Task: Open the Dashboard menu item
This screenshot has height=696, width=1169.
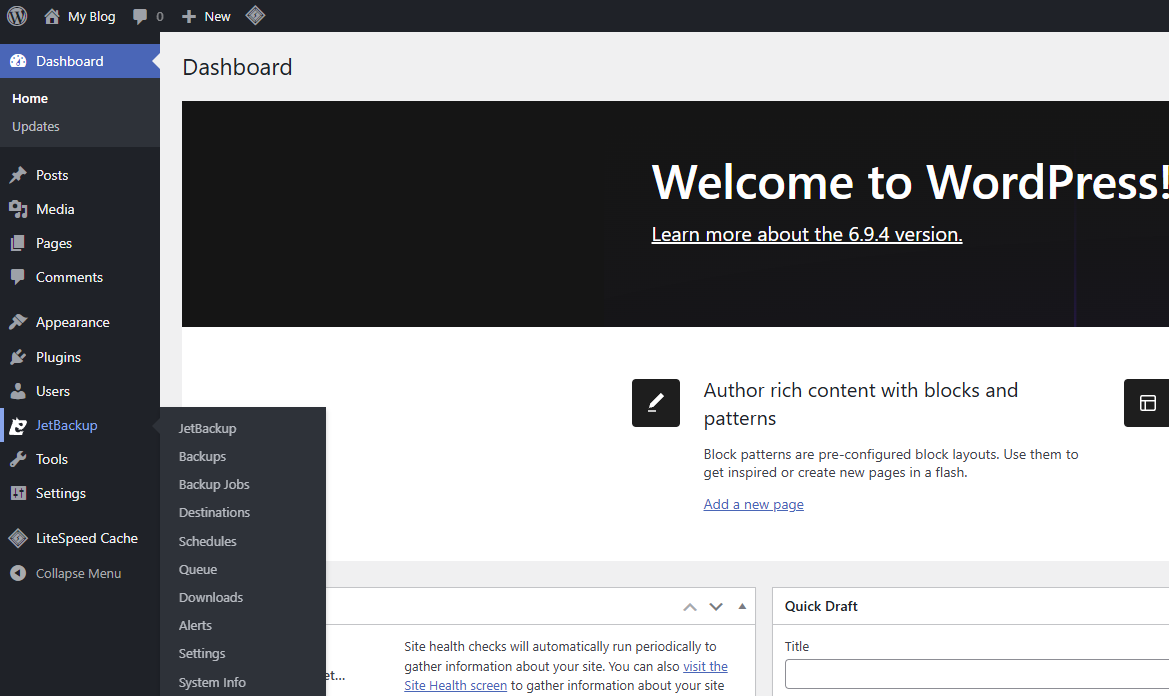Action: [80, 61]
